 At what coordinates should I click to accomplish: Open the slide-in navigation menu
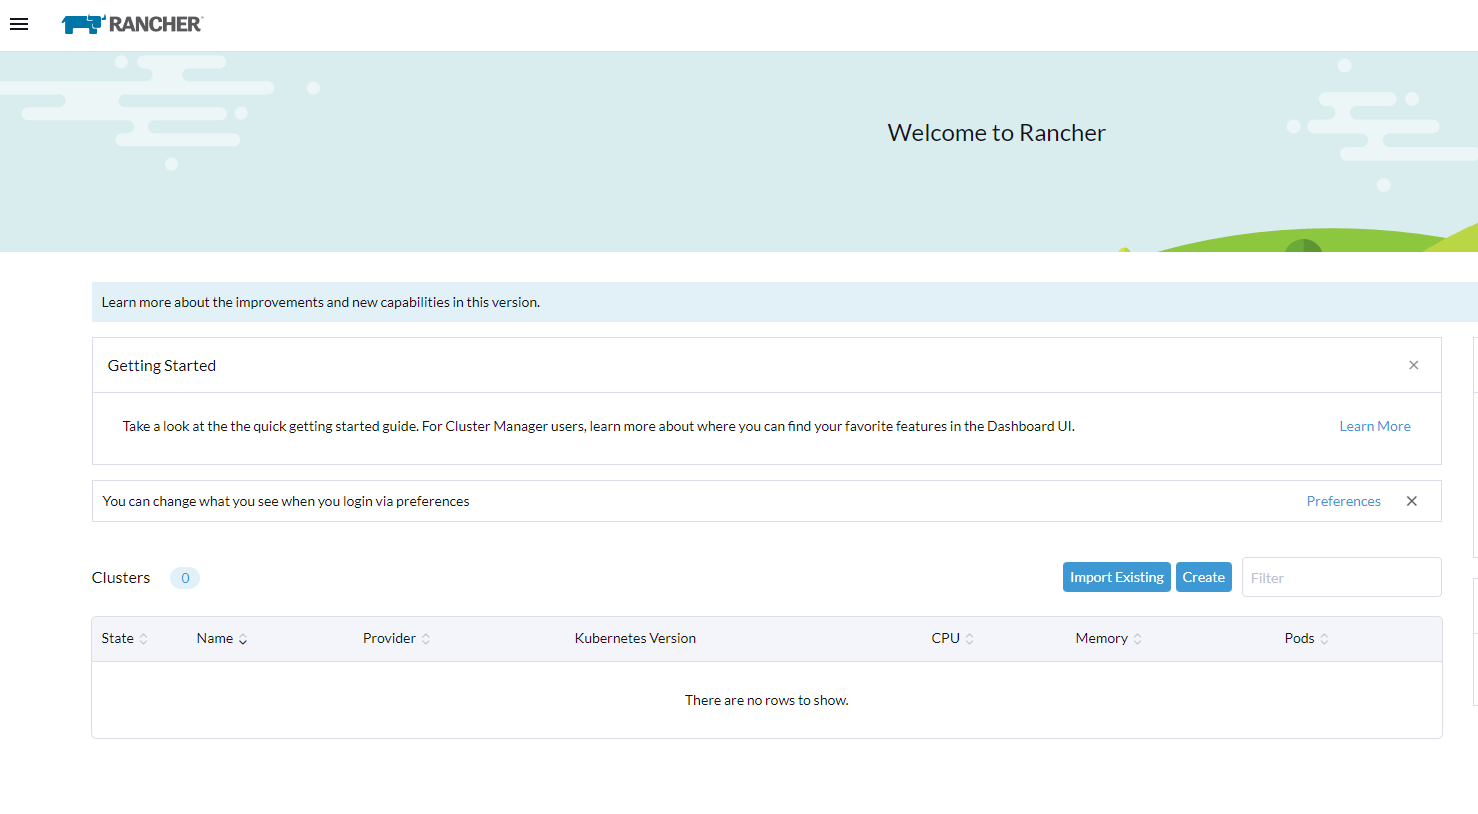point(19,24)
